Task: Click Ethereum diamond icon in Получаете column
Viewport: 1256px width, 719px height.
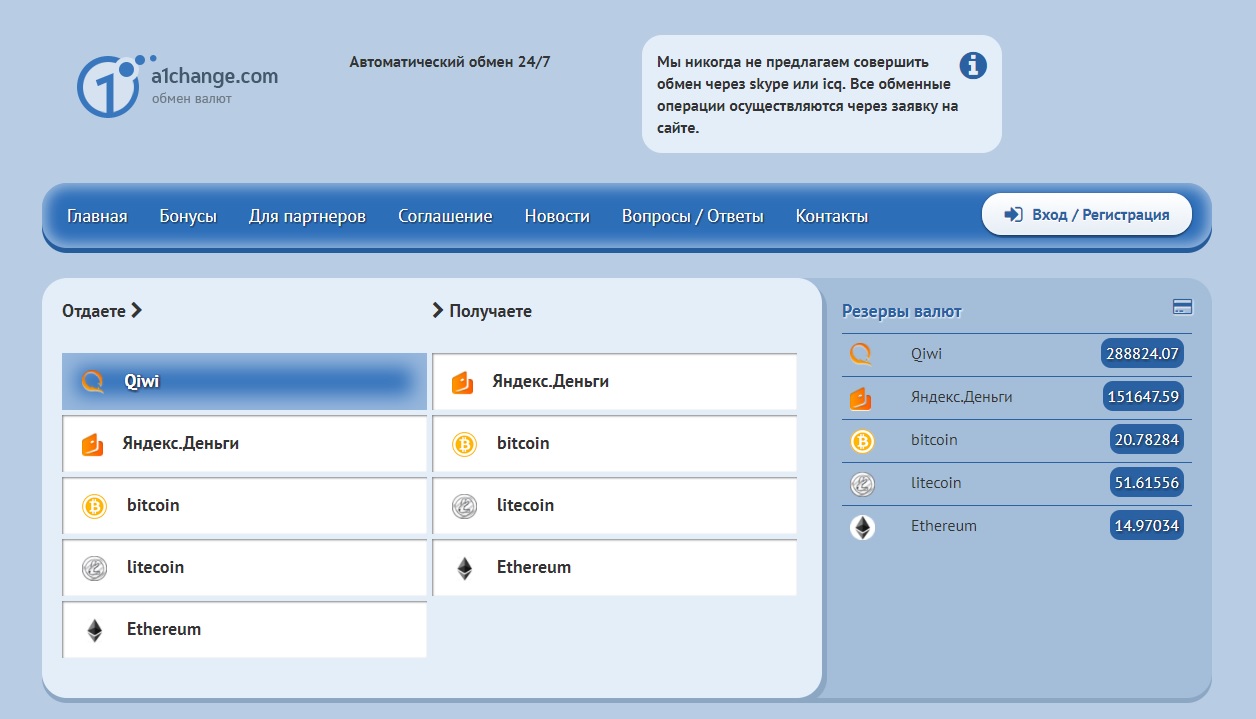Action: tap(464, 568)
